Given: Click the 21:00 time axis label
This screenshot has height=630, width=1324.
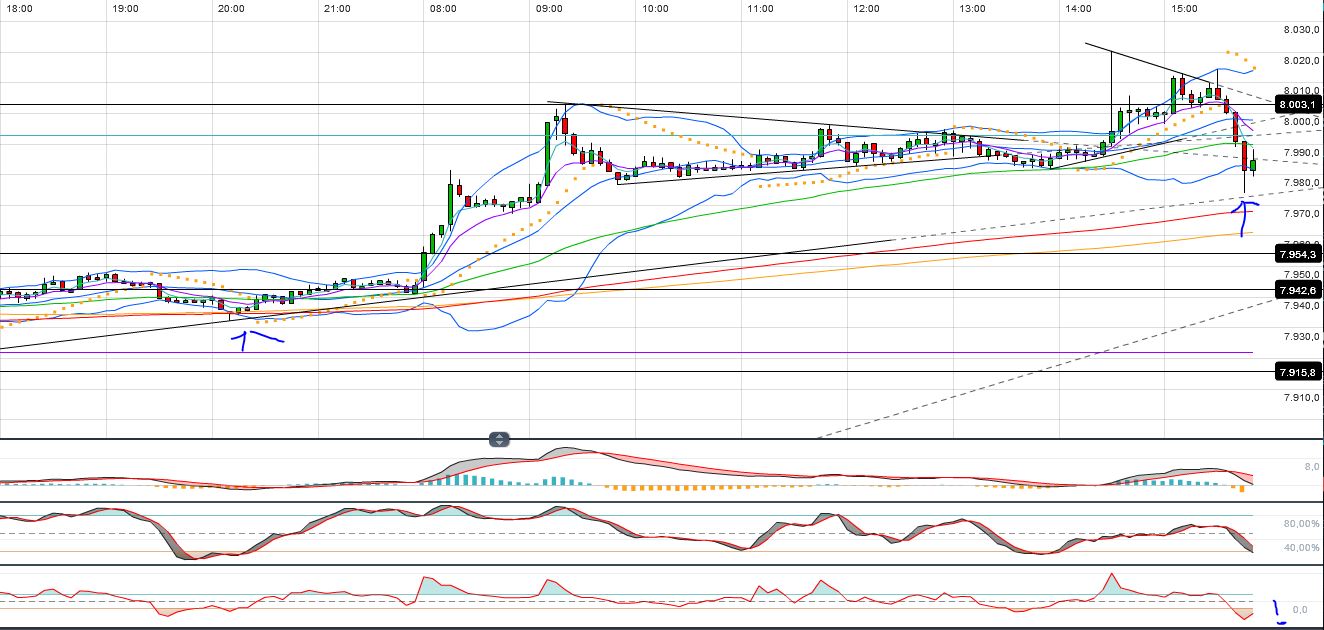Looking at the screenshot, I should point(337,8).
